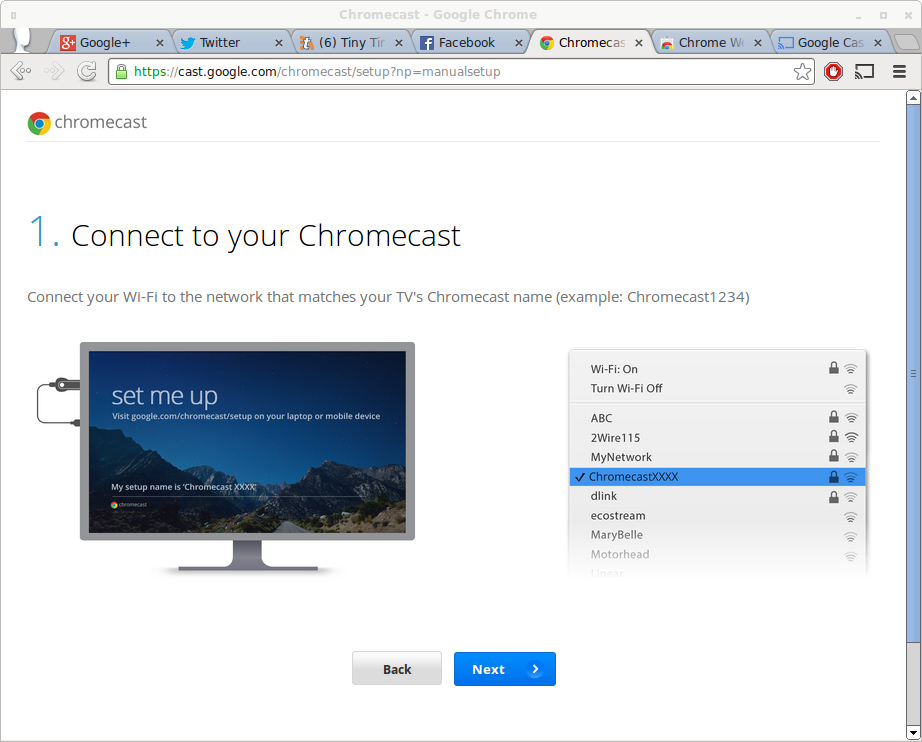
Task: Close the Tiny Tim tab
Action: [x=399, y=43]
